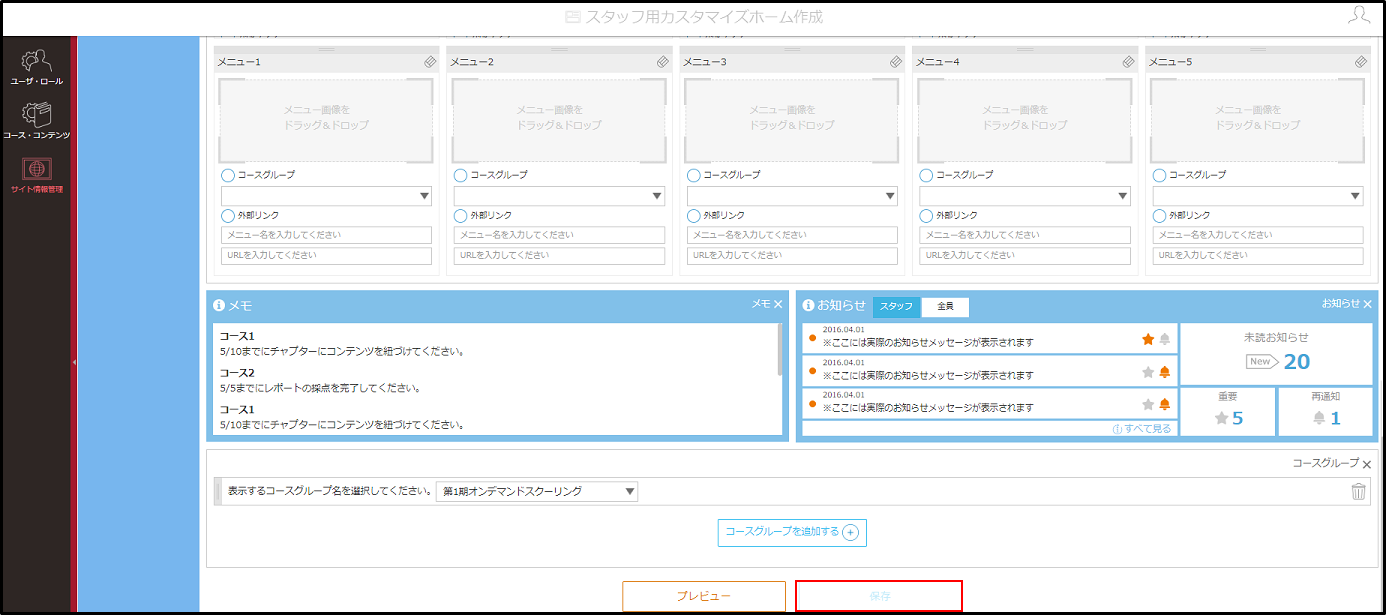Toggle star on third notification row
This screenshot has width=1386, height=615.
1148,404
